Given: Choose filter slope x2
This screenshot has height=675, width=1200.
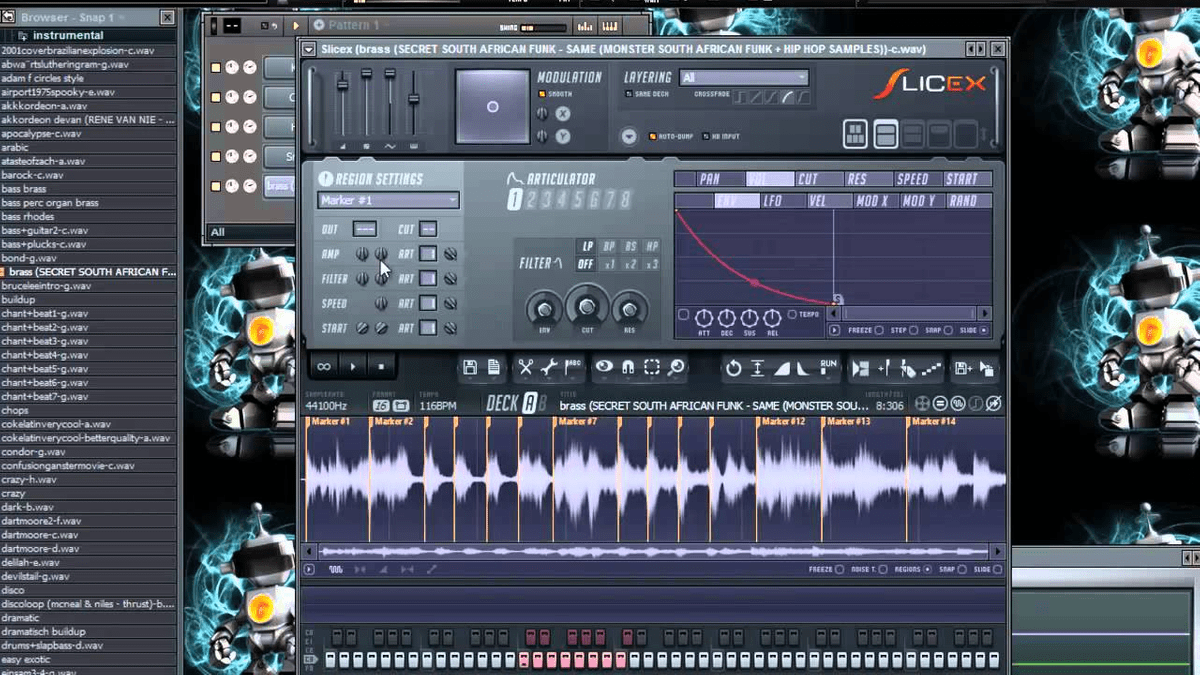Looking at the screenshot, I should 630,264.
